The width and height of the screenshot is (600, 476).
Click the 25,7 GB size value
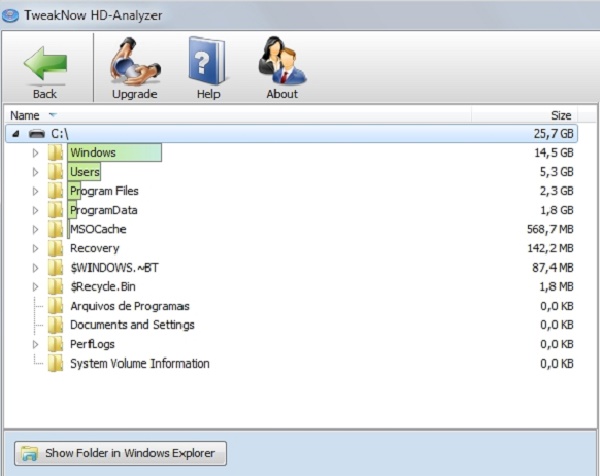(x=553, y=134)
